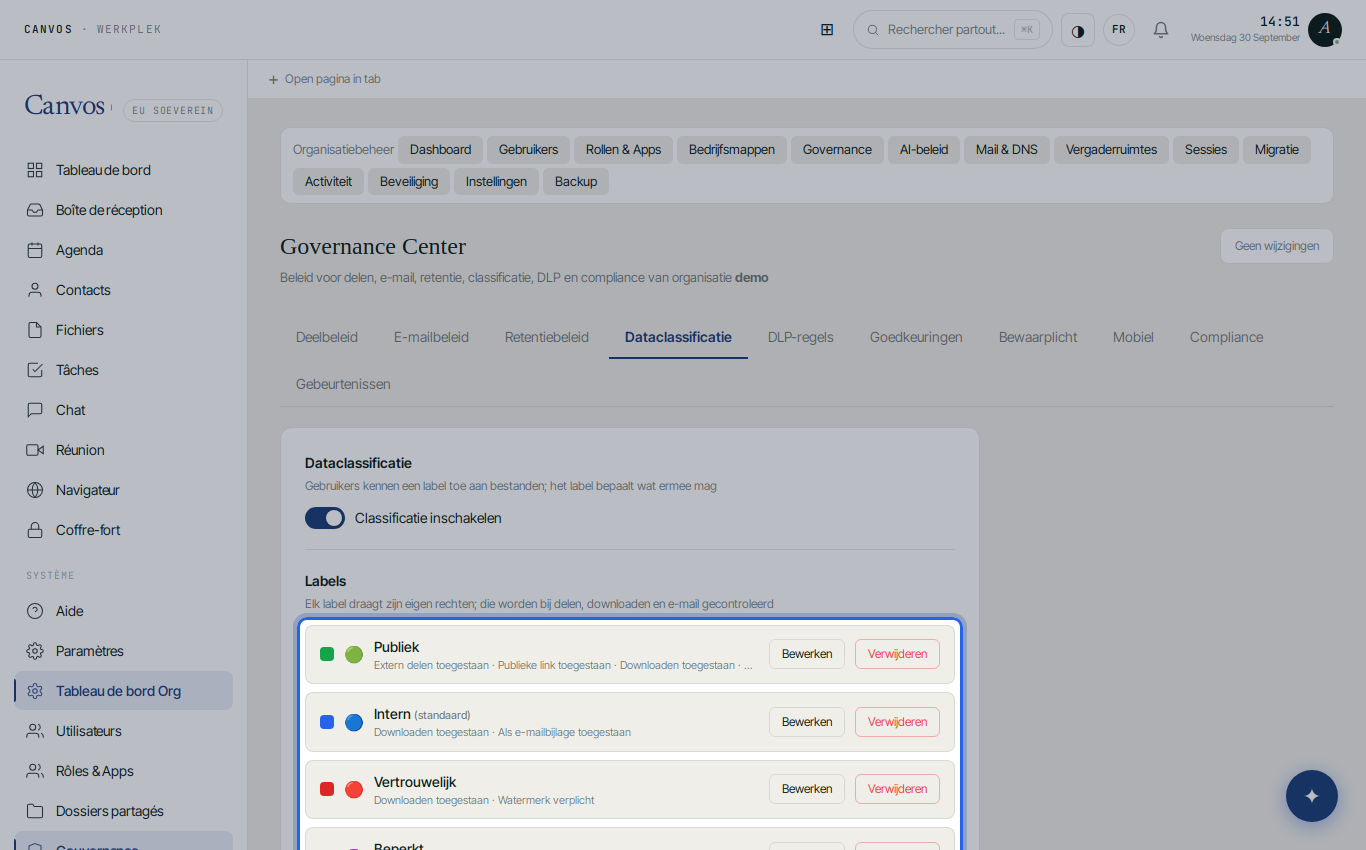Open the notifications bell
Viewport: 1366px width, 850px height.
pos(1161,30)
